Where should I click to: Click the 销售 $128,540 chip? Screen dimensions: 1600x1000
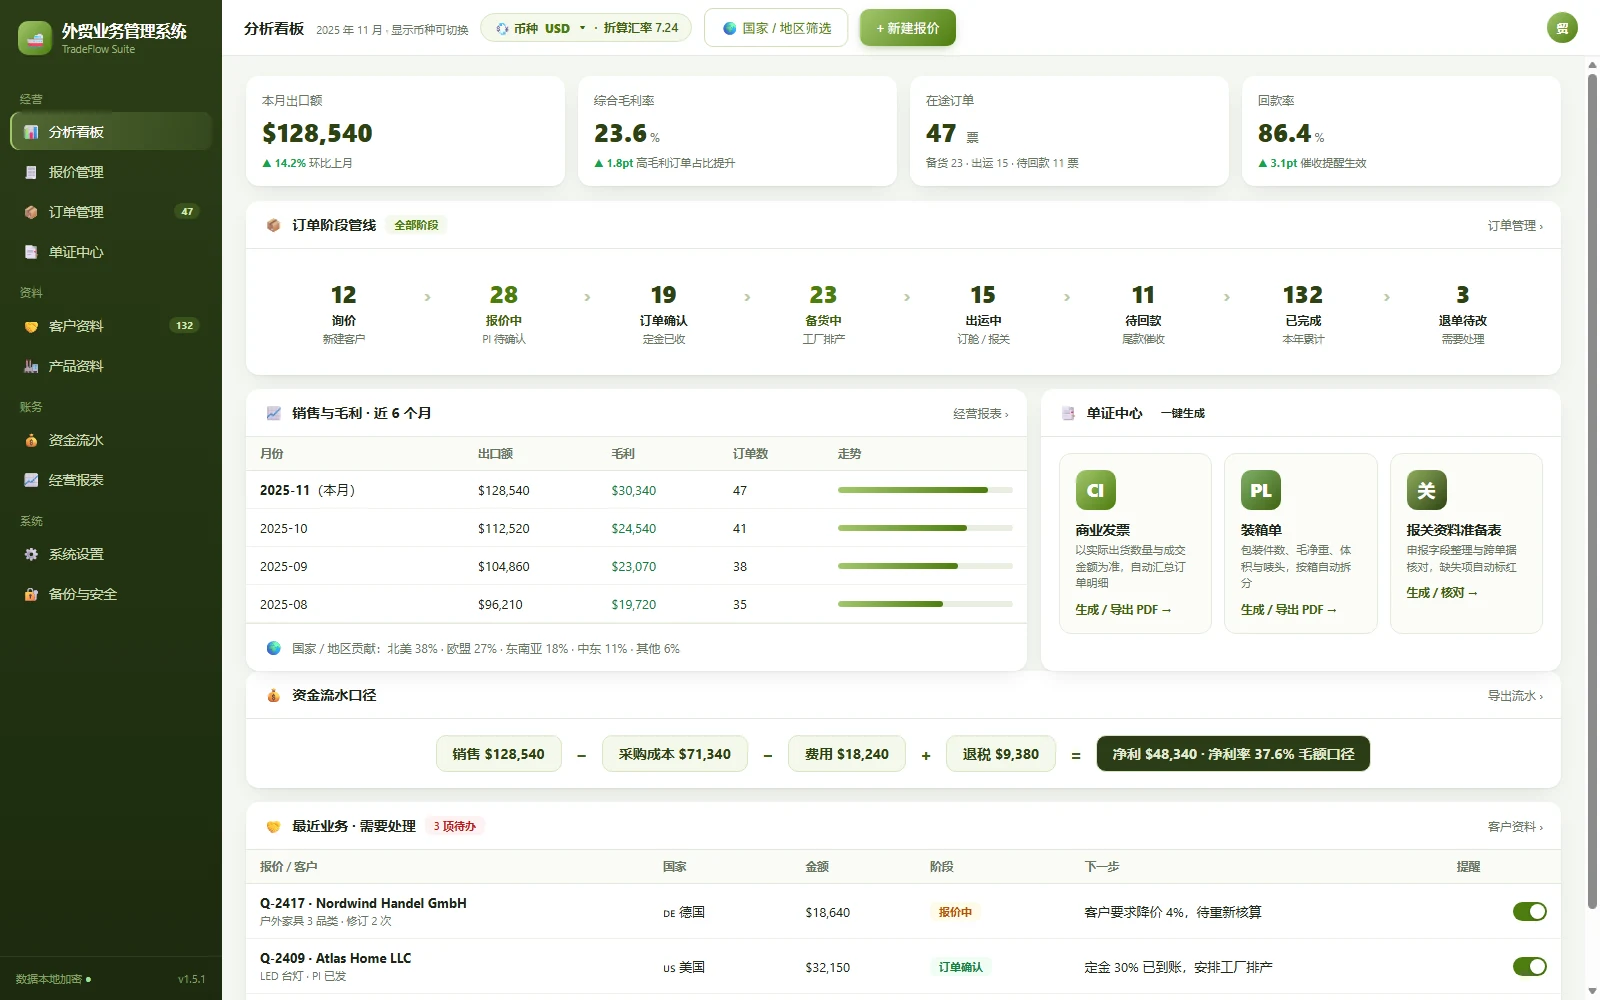point(498,754)
